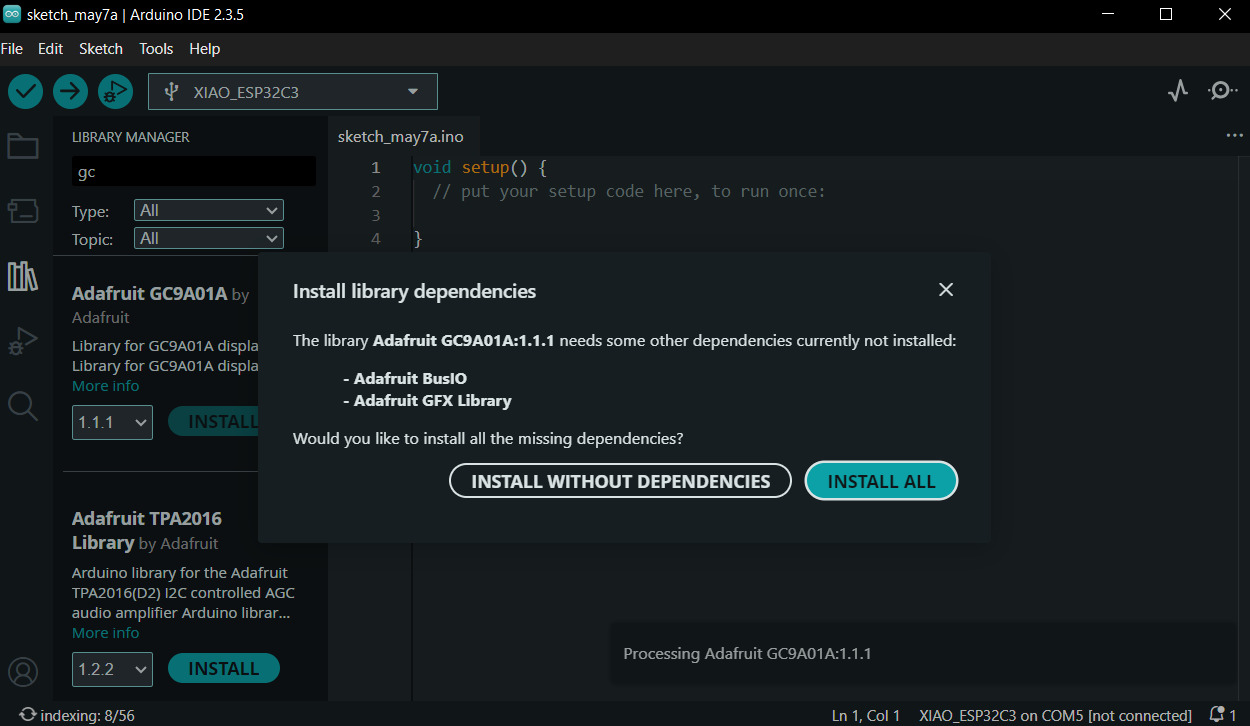Select the sketch_may7a.ino tab
The image size is (1250, 726).
pyautogui.click(x=400, y=136)
